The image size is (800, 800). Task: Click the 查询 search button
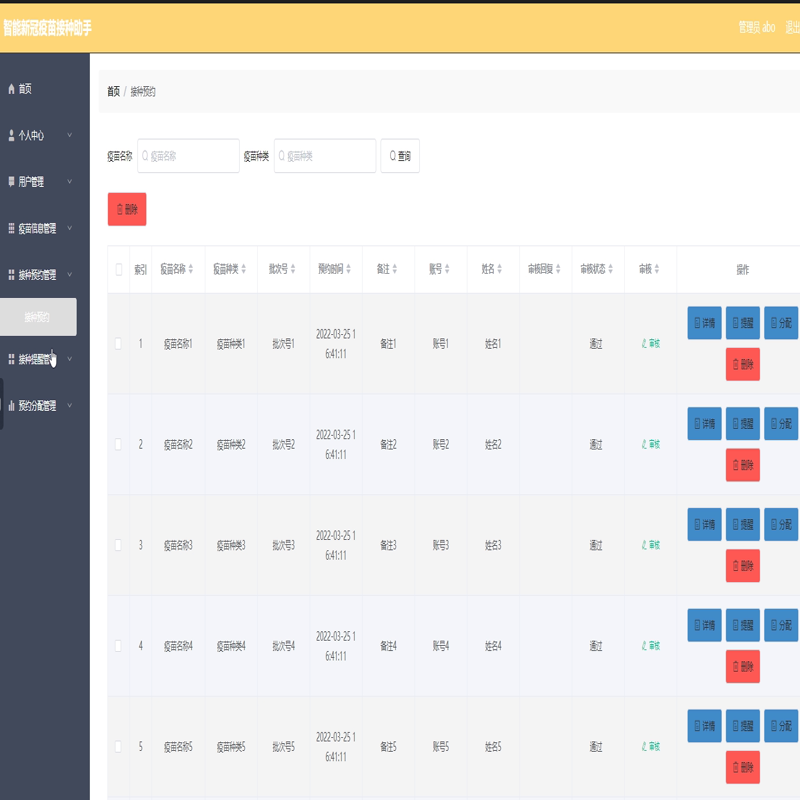pos(400,156)
